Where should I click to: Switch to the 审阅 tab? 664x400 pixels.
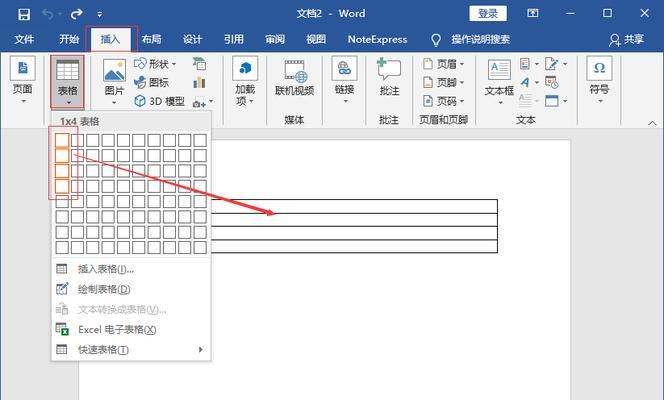click(275, 39)
